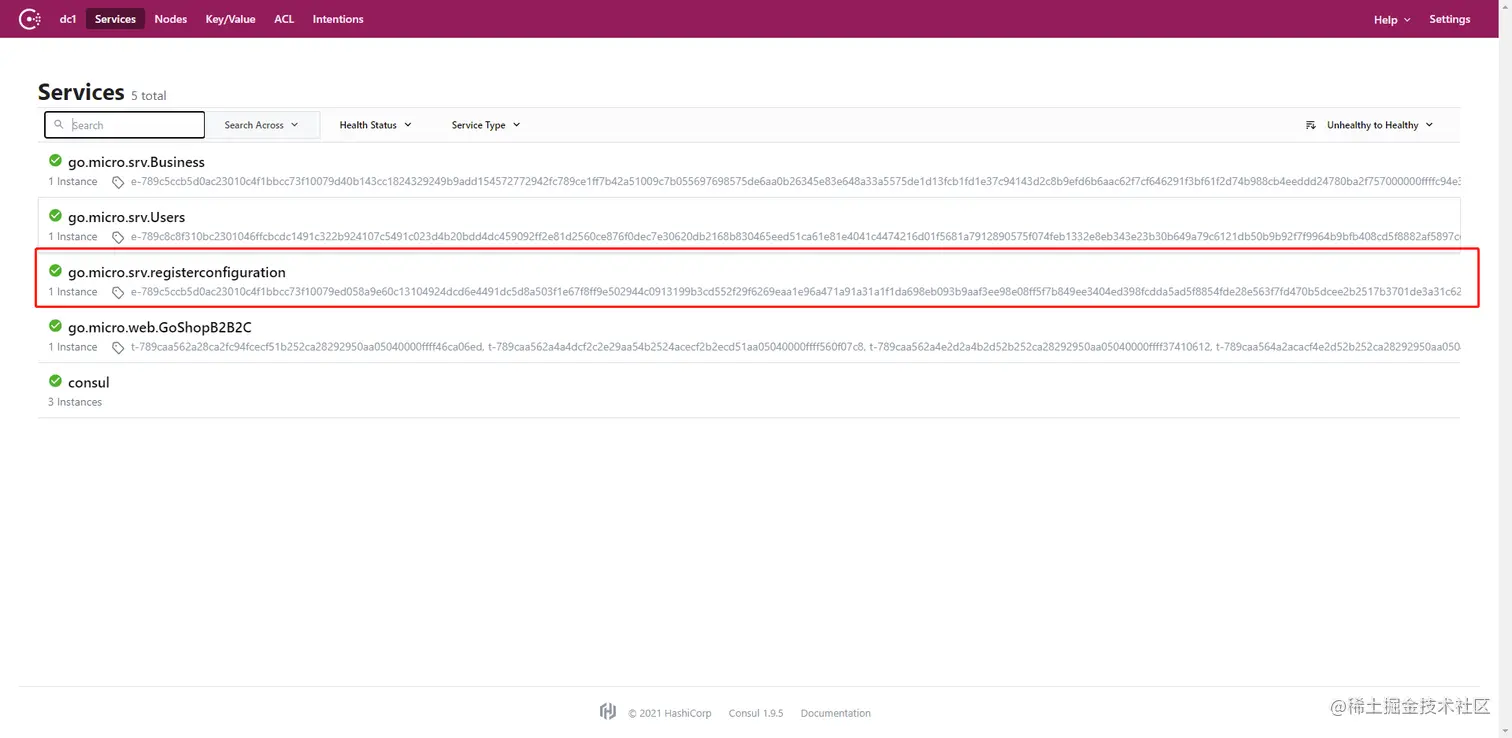This screenshot has width=1512, height=738.
Task: Click the sort icon beside Unhealthy to Healthy
Action: coord(1311,125)
